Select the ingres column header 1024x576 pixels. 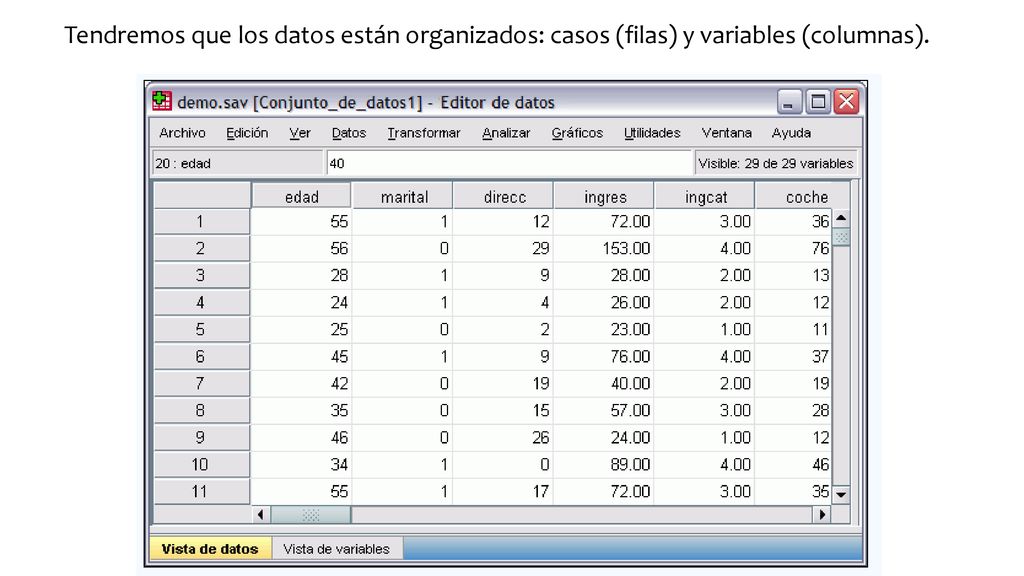point(605,197)
